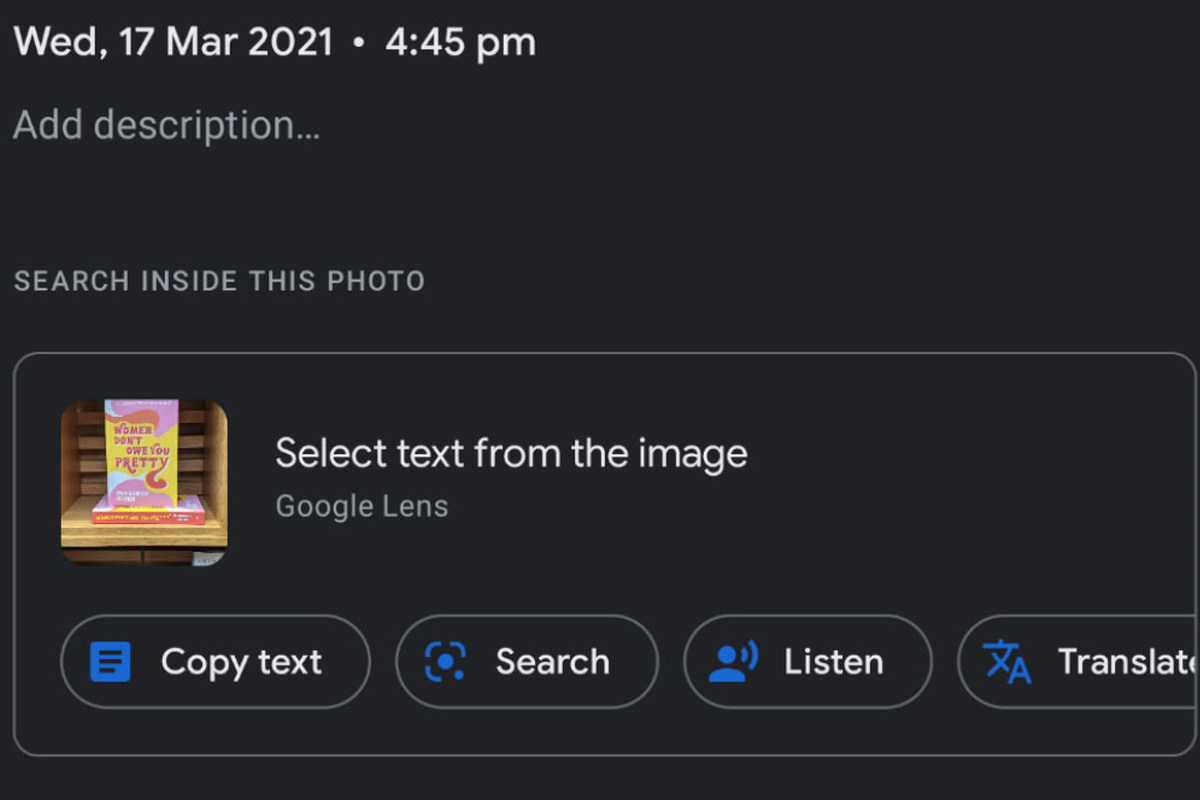Search the photo with Google Lens
The width and height of the screenshot is (1200, 800).
[527, 662]
